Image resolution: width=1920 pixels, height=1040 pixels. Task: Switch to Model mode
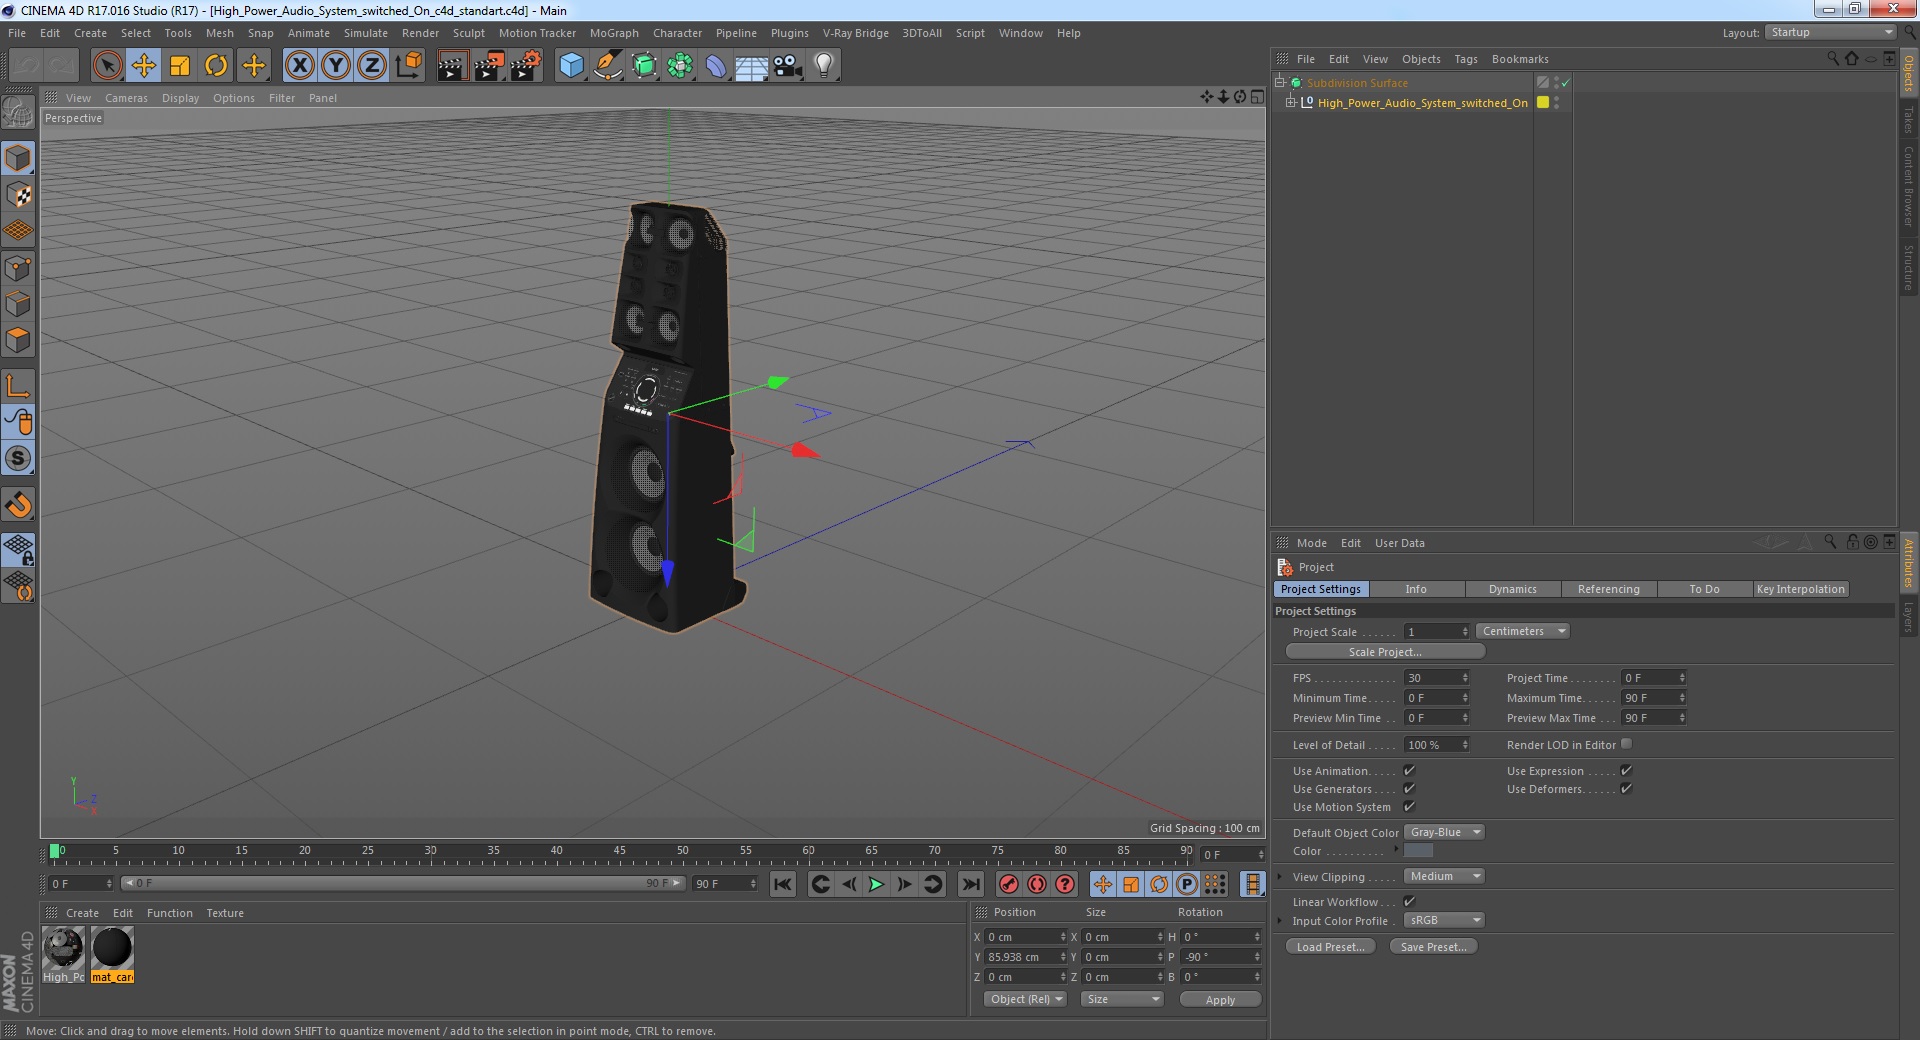point(18,158)
